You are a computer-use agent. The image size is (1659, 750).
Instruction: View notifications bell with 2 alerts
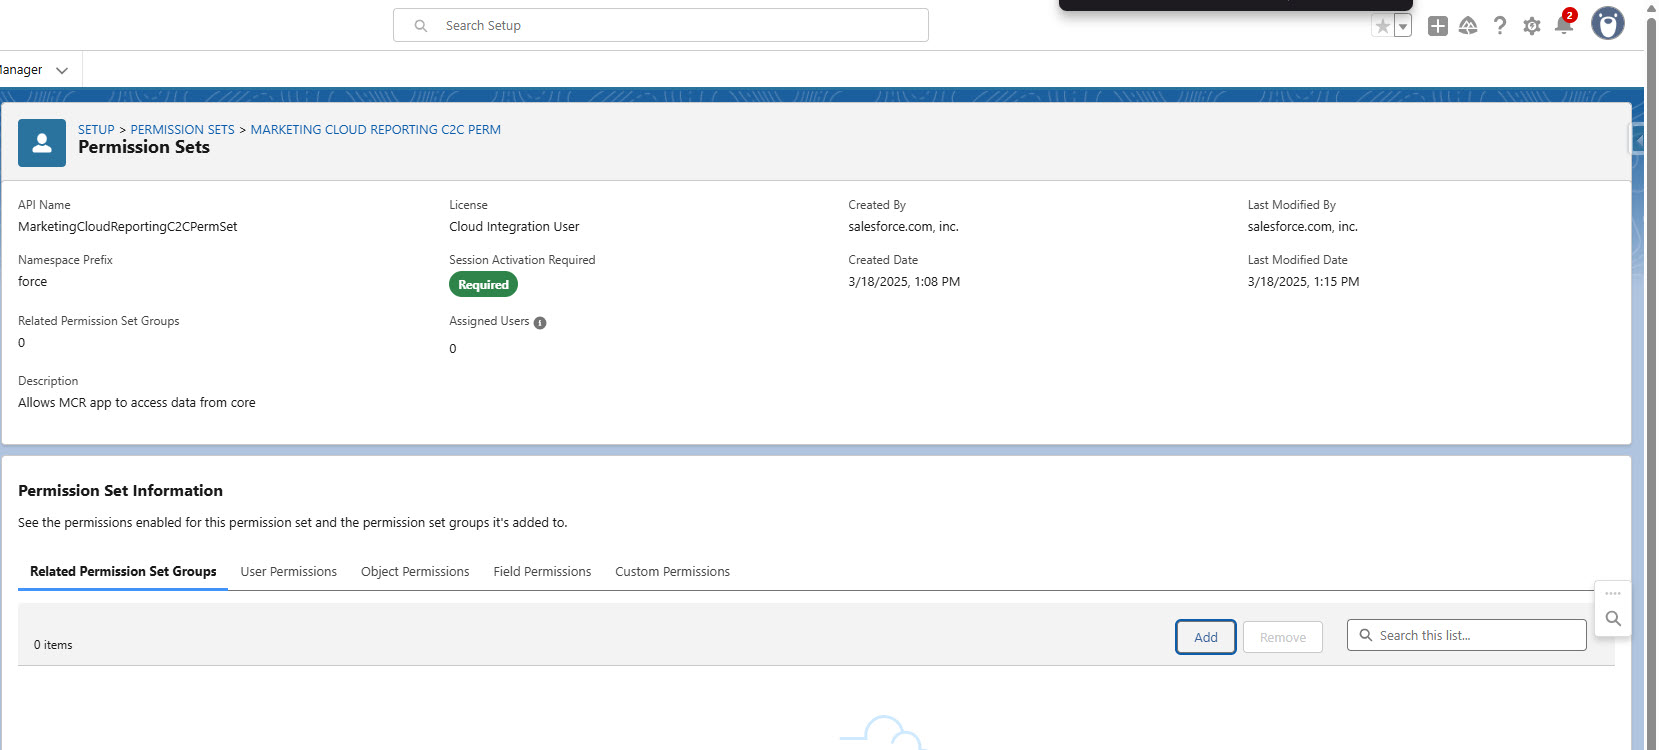coord(1564,25)
